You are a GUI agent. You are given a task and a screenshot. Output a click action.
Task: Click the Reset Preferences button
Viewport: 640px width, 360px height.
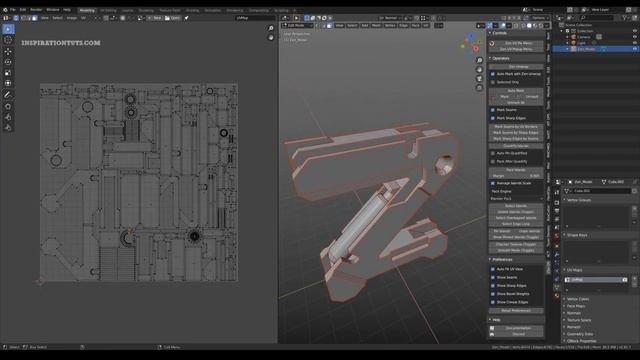pos(516,311)
